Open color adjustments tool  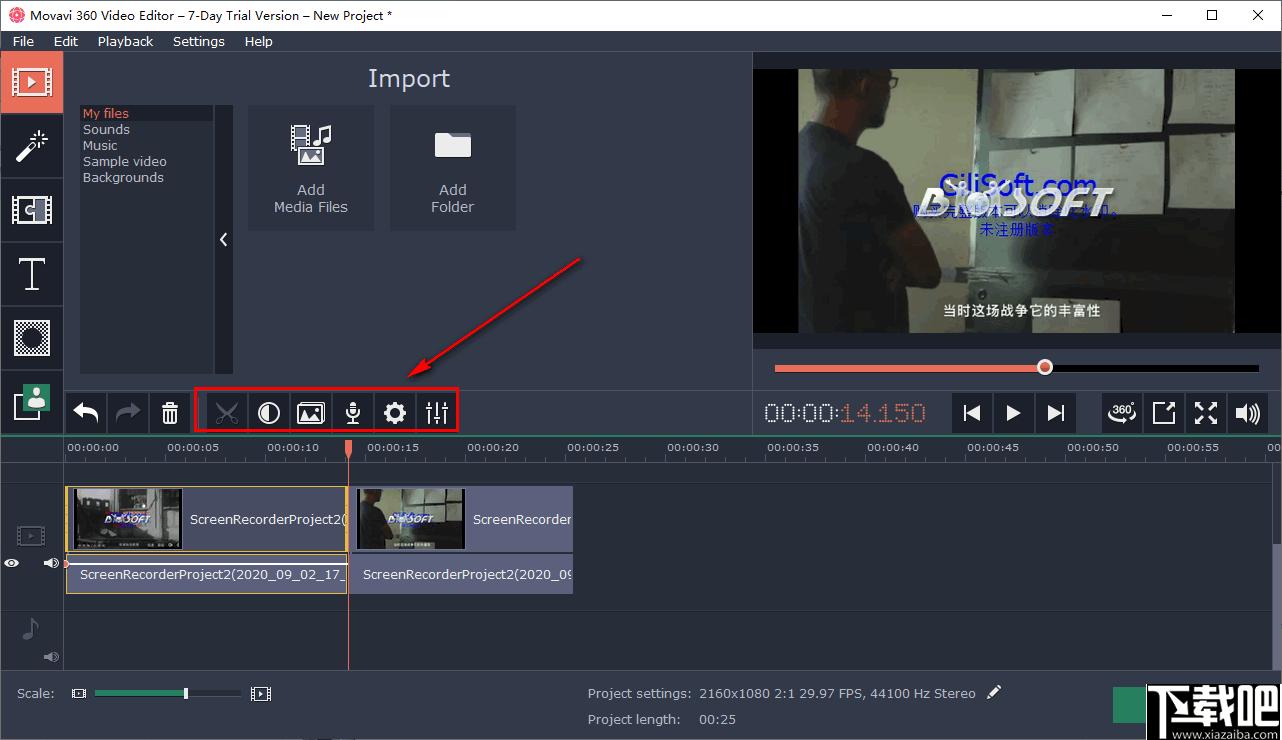pyautogui.click(x=269, y=412)
